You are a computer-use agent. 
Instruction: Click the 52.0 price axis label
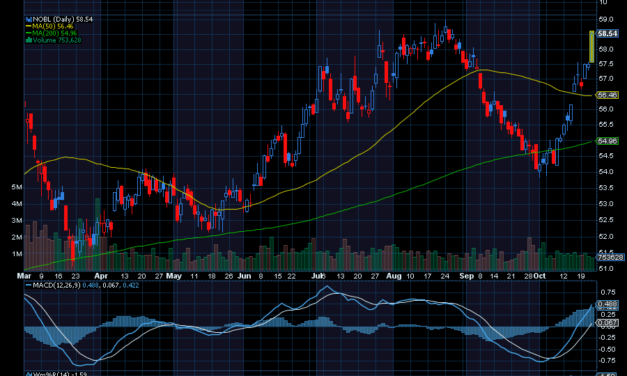coord(605,237)
